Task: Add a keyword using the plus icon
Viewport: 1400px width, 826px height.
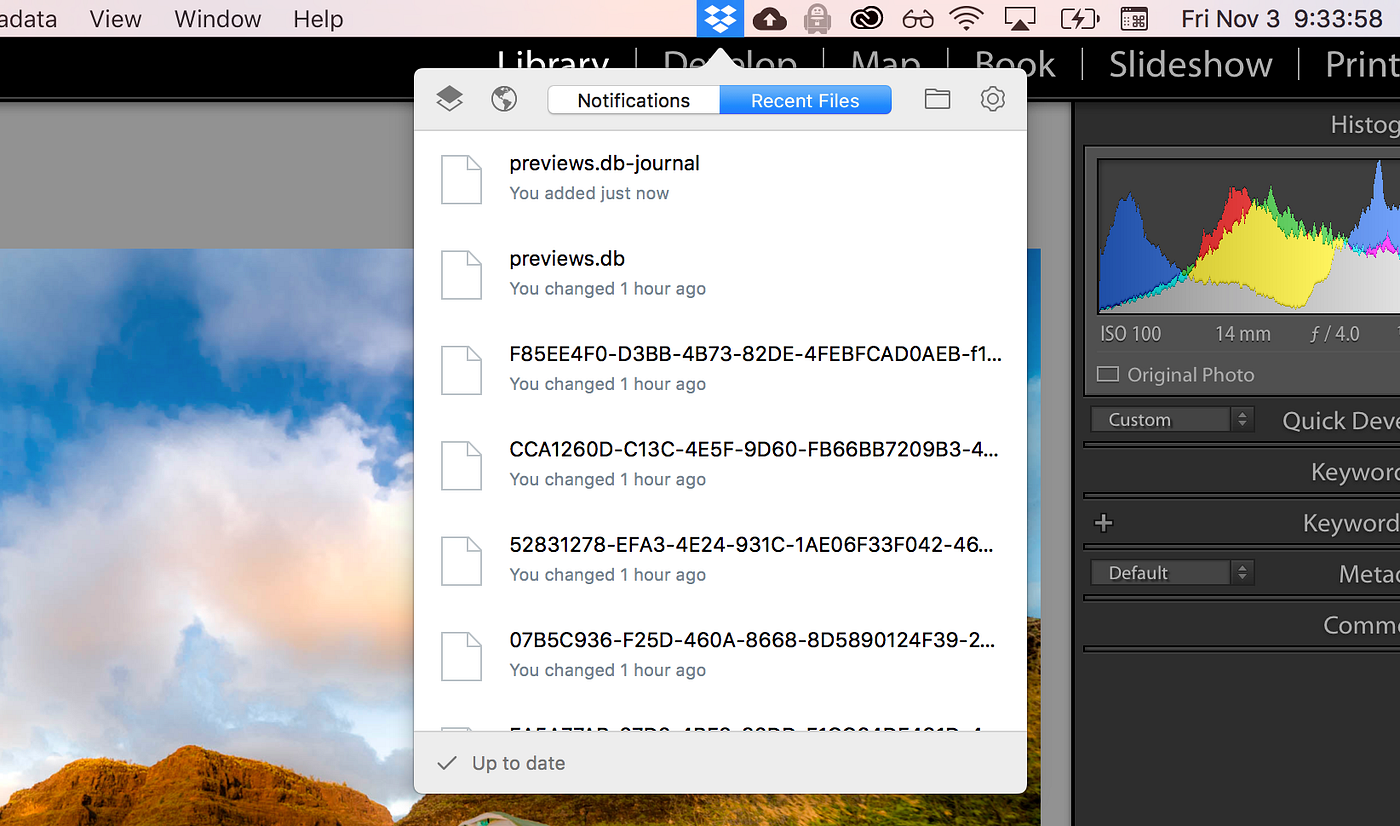Action: pos(1103,521)
